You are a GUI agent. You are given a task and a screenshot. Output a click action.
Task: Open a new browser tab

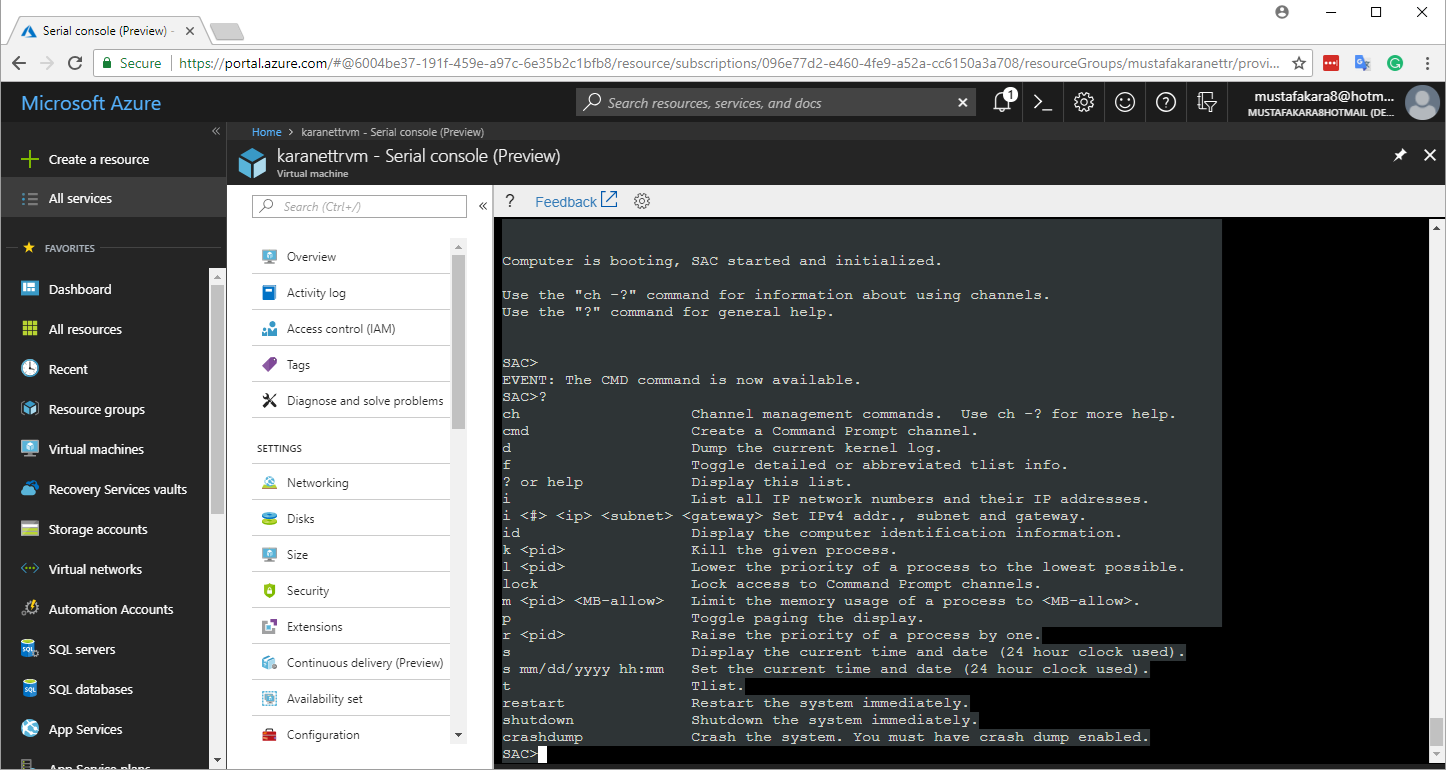[x=227, y=32]
